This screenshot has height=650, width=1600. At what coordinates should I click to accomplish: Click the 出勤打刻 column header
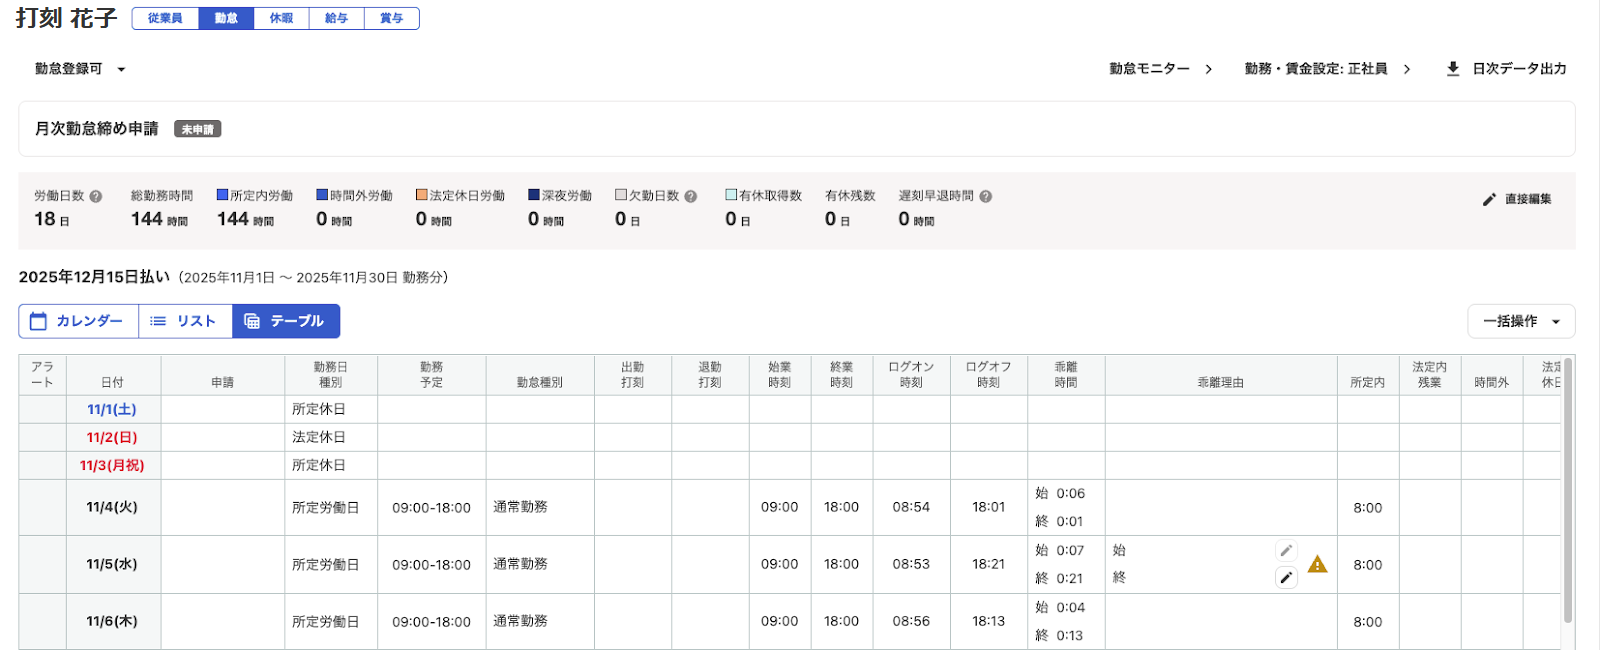[632, 375]
